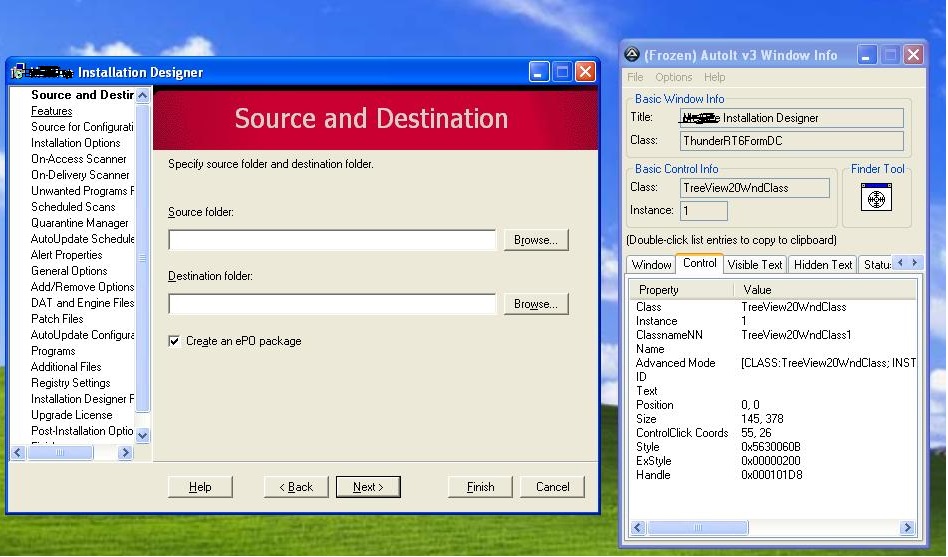Screen dimensions: 948x557
Task: Select the Features item in the tree
Action: (52, 111)
